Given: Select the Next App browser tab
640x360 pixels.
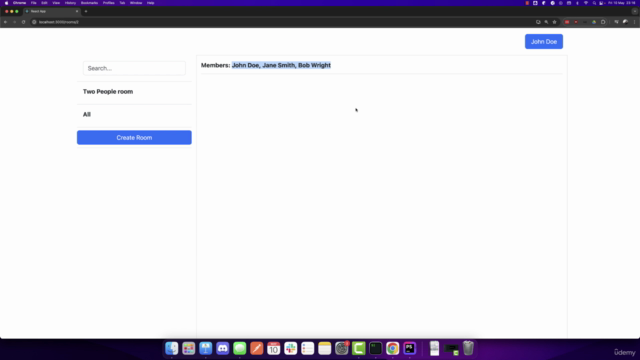Looking at the screenshot, I should (51, 11).
